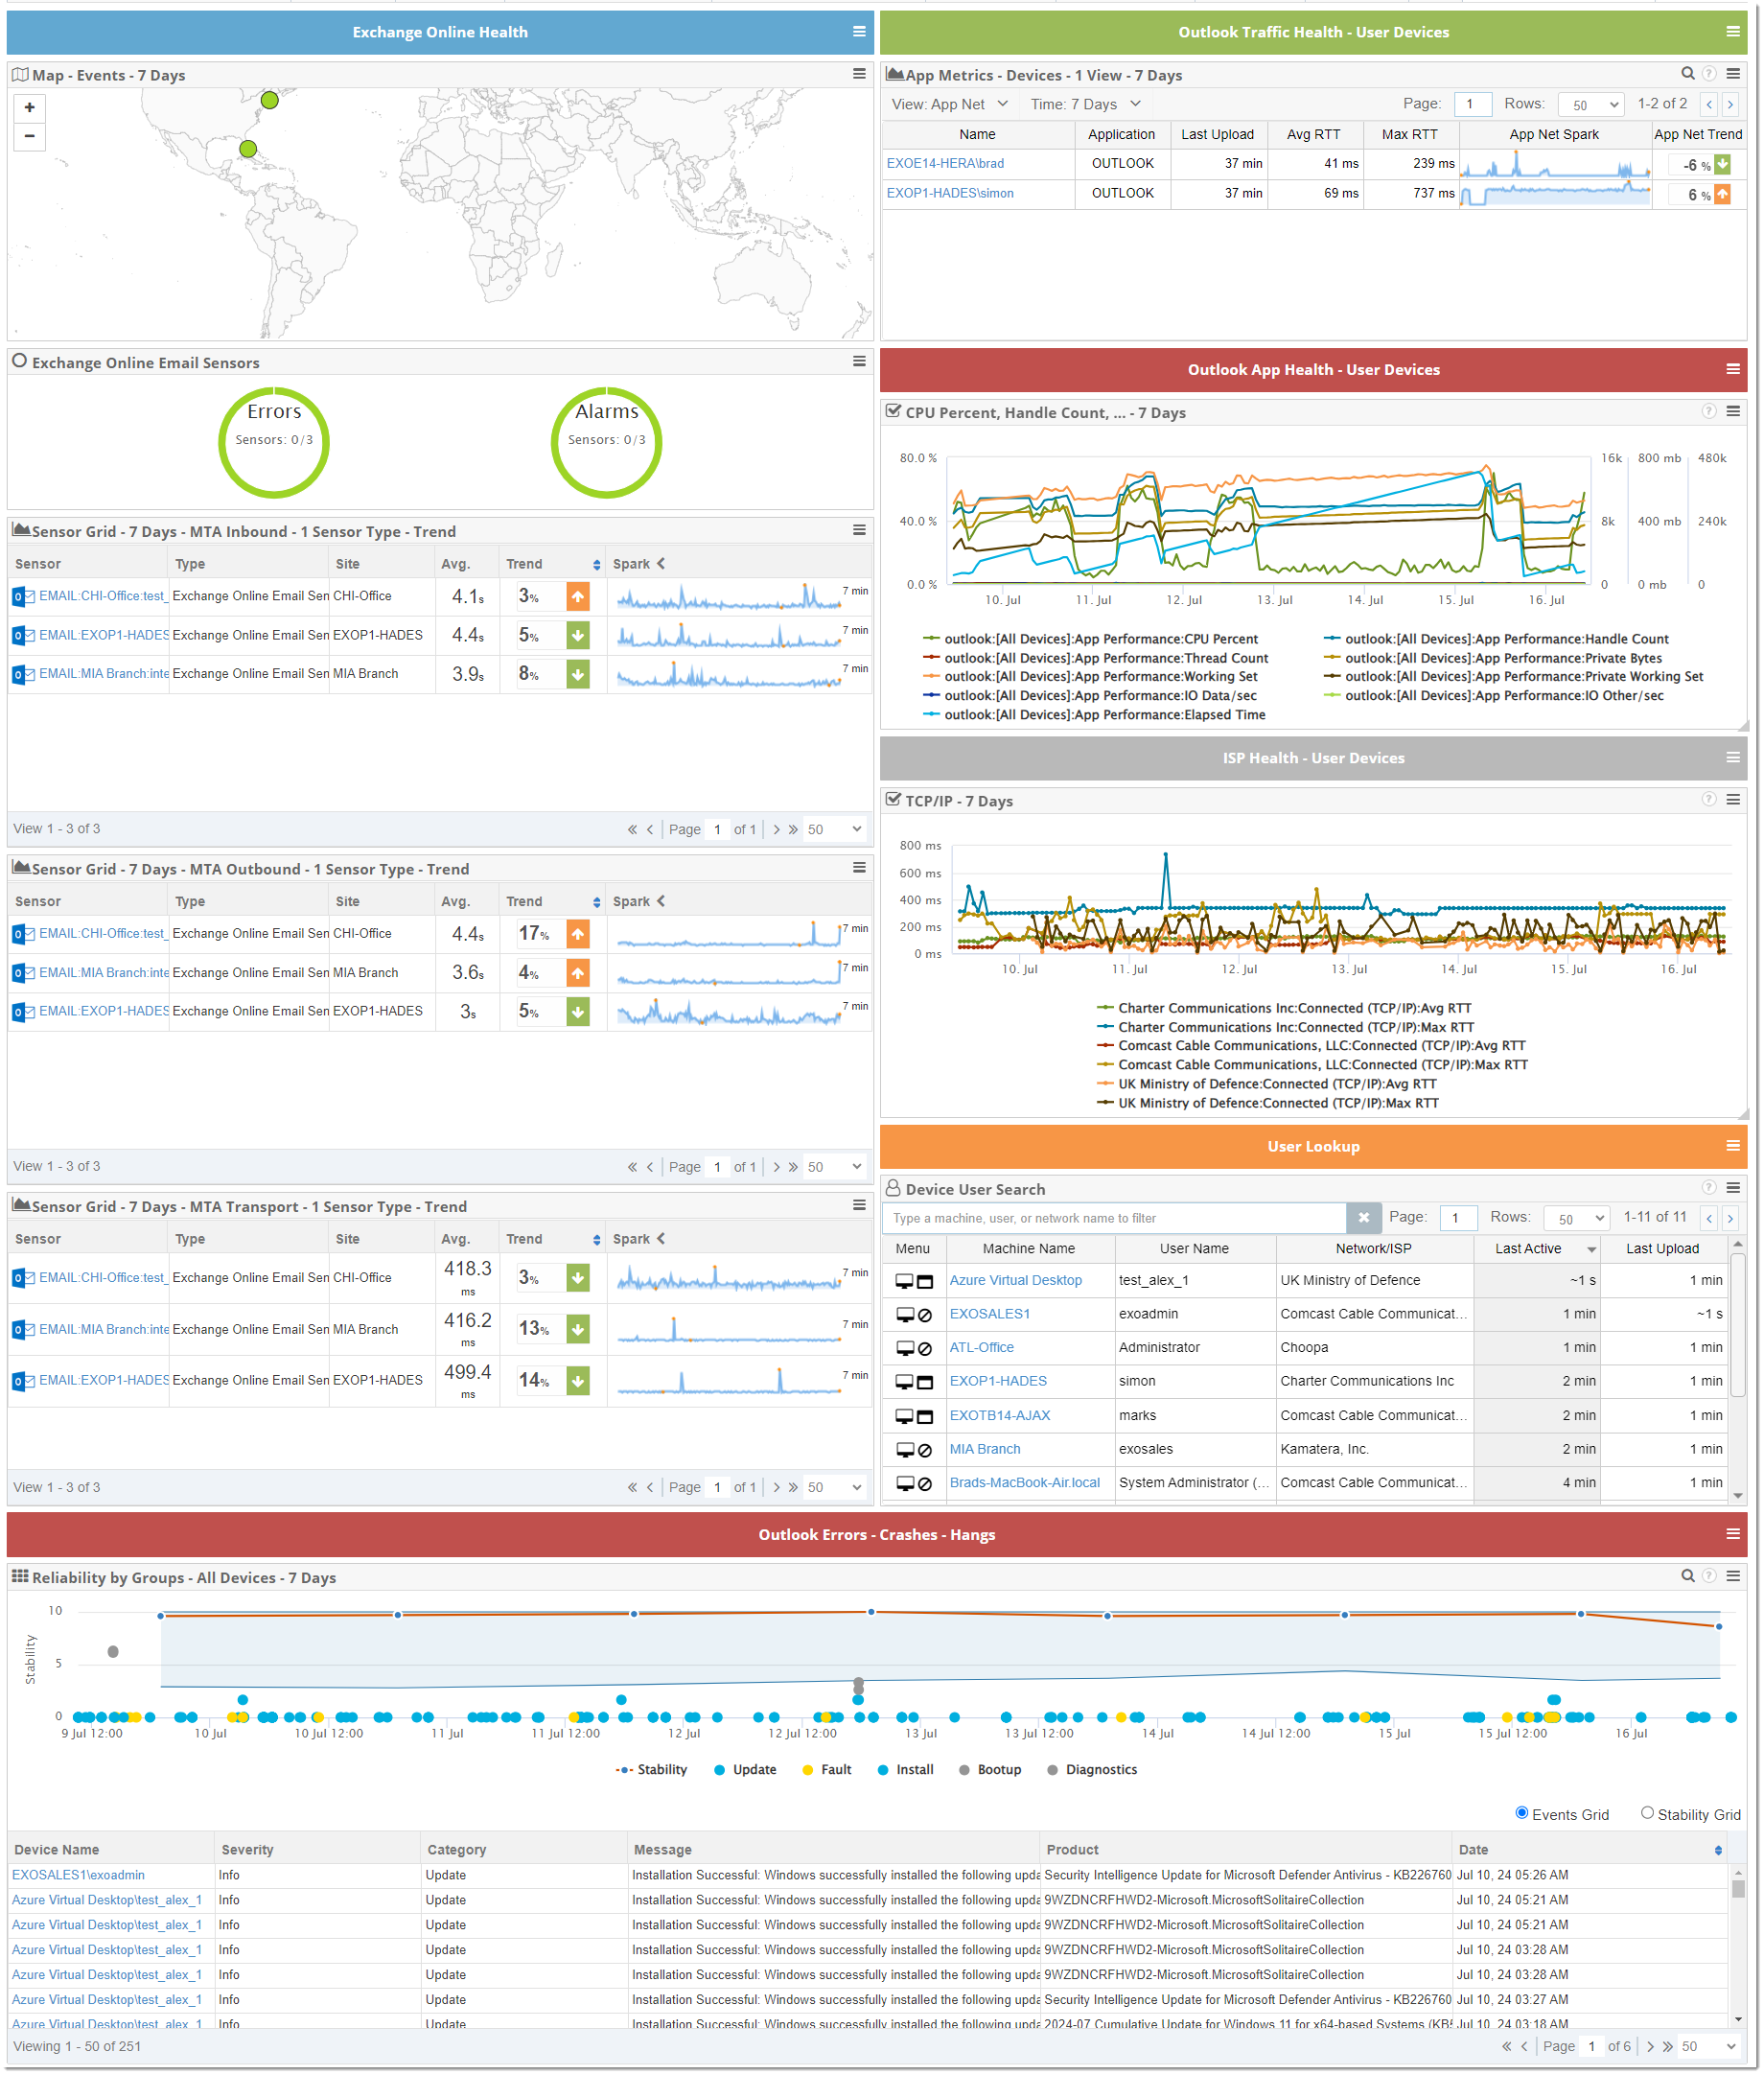Toggle checkbox on CPU Percent panel title
The image size is (1764, 2075).
point(893,411)
